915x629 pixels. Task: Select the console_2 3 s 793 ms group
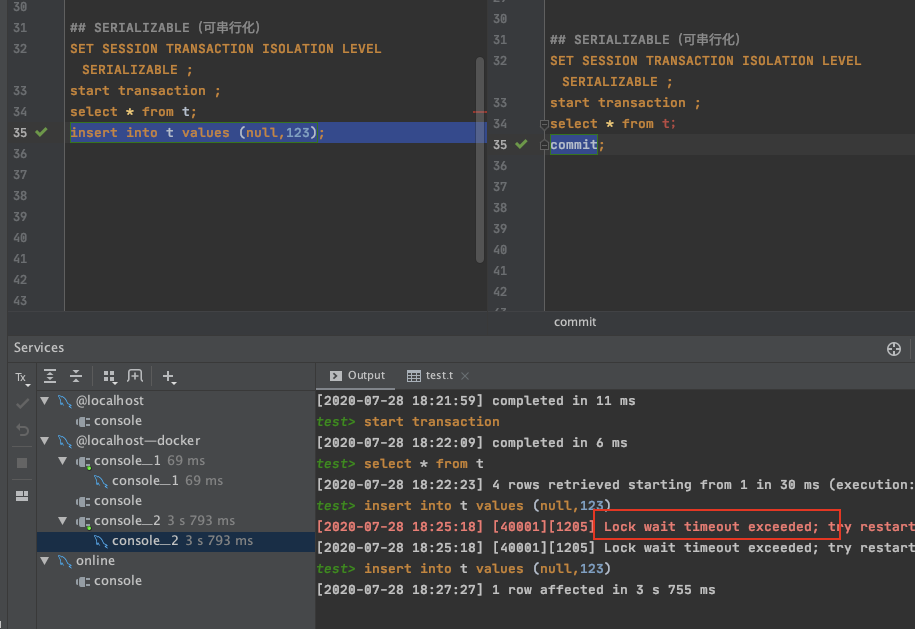point(155,520)
